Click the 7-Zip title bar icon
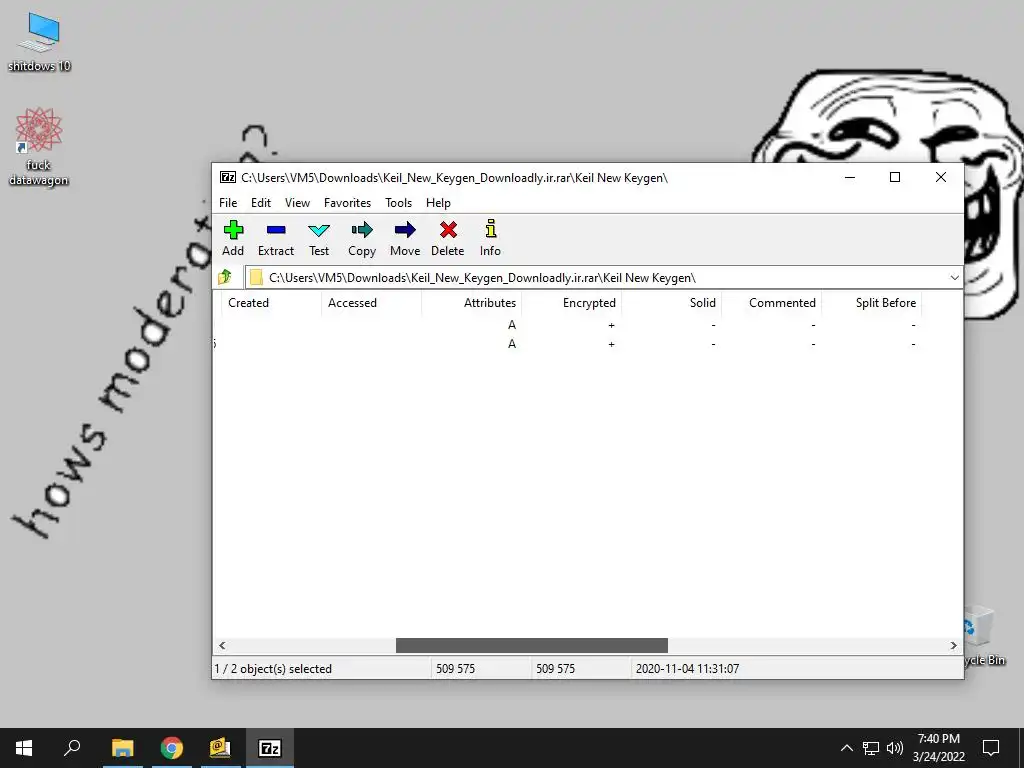 click(x=228, y=177)
